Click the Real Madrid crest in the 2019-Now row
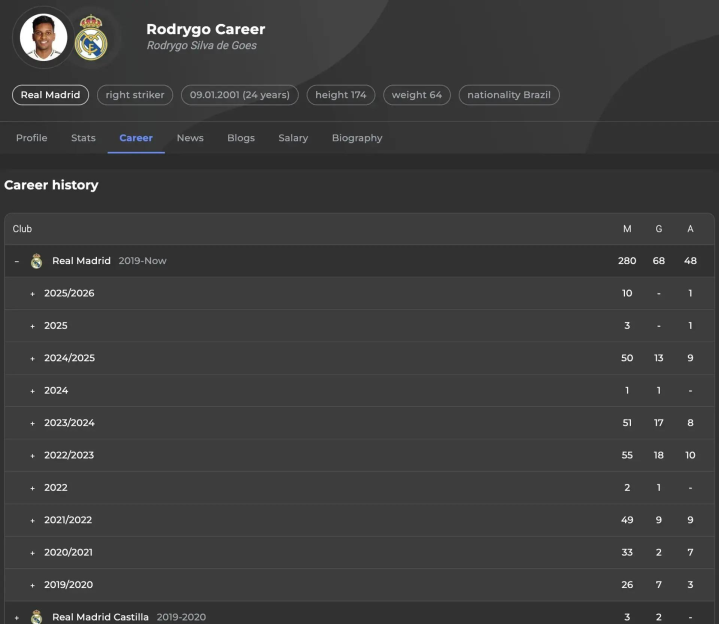 pyautogui.click(x=36, y=261)
